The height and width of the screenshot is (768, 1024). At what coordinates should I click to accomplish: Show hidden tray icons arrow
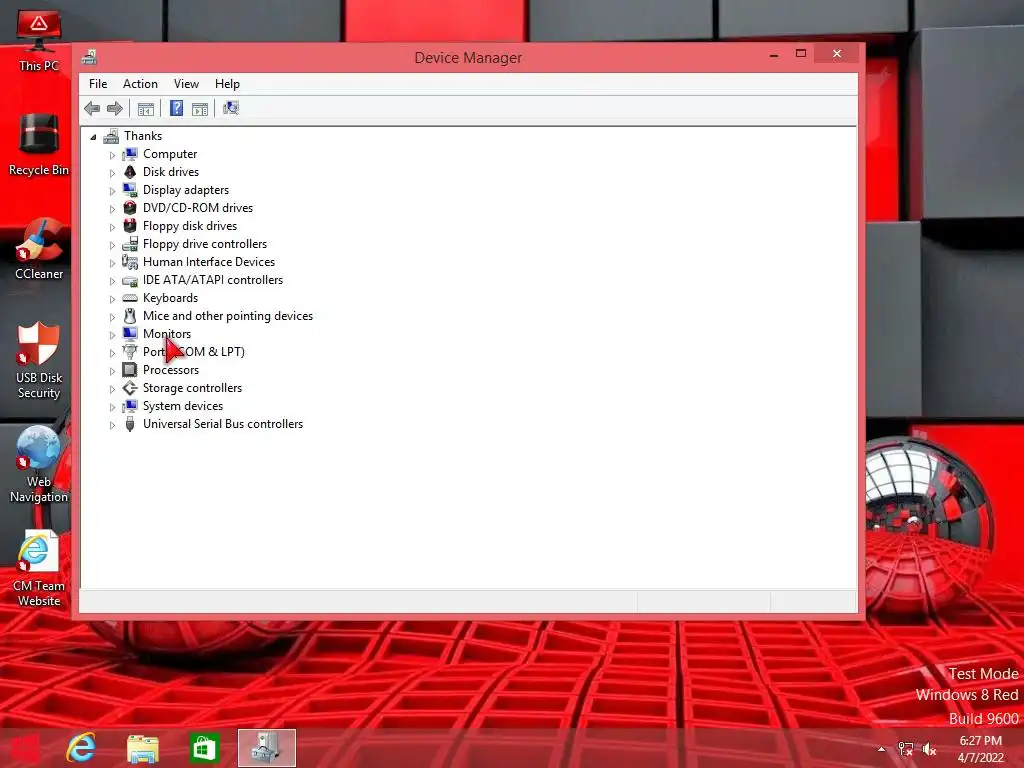tap(882, 749)
